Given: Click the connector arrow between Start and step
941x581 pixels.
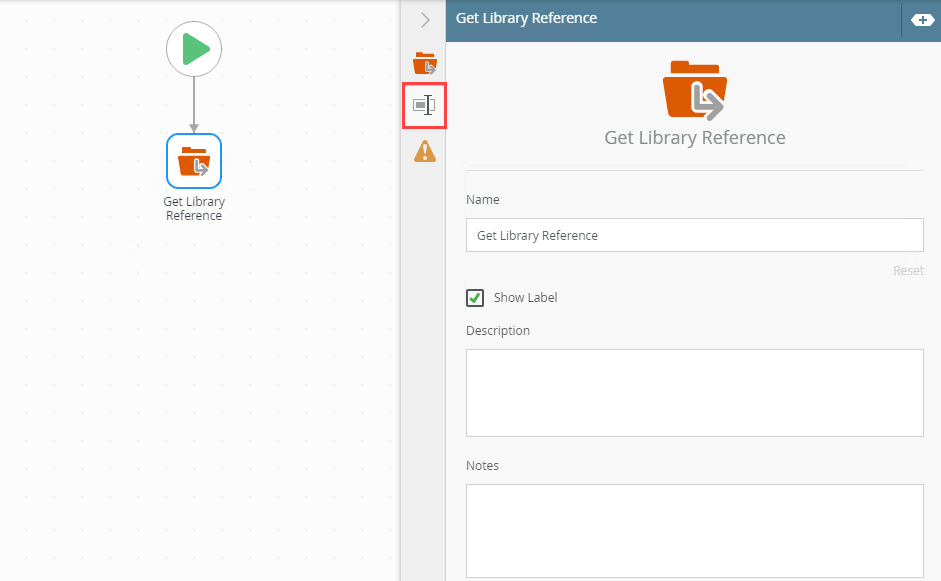Looking at the screenshot, I should [x=194, y=104].
